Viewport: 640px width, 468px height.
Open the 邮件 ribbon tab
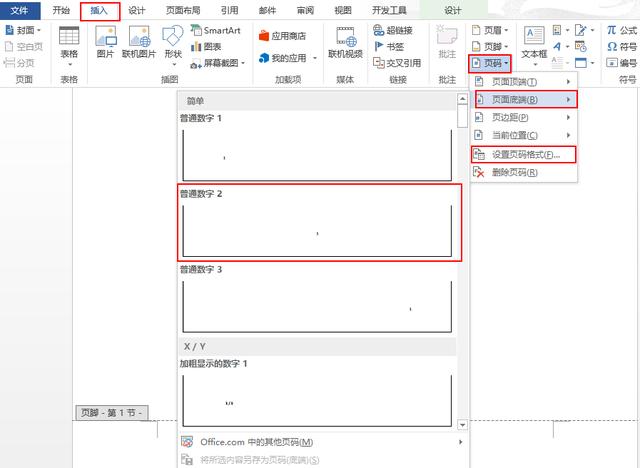point(267,10)
